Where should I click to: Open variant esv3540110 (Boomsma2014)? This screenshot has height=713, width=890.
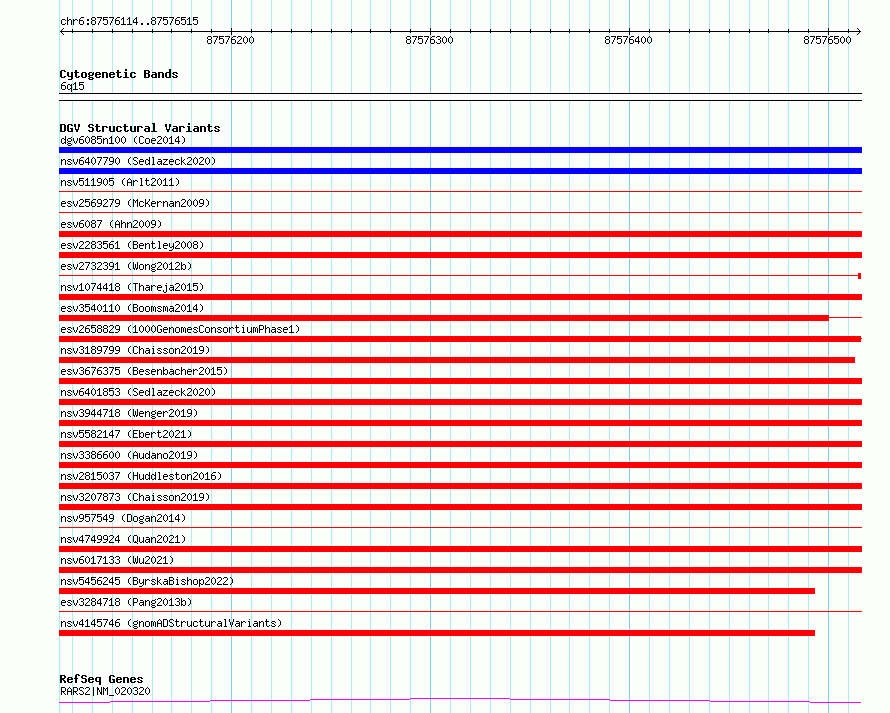tap(132, 308)
